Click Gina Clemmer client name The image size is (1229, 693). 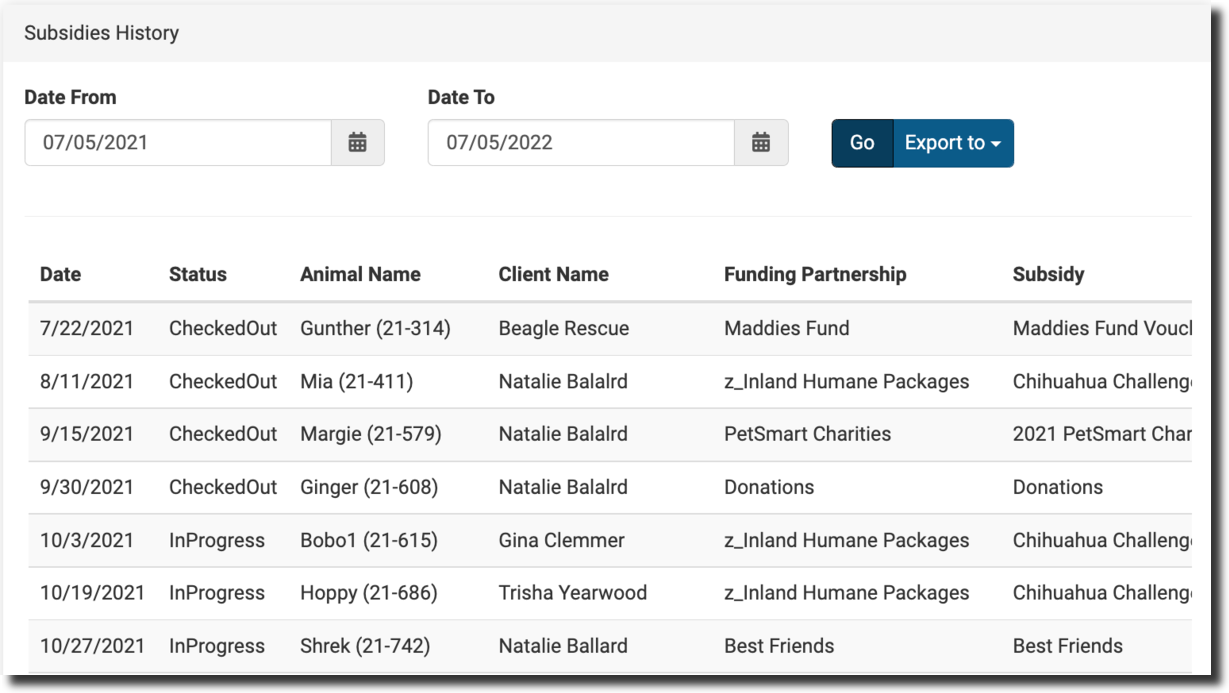[x=561, y=540]
